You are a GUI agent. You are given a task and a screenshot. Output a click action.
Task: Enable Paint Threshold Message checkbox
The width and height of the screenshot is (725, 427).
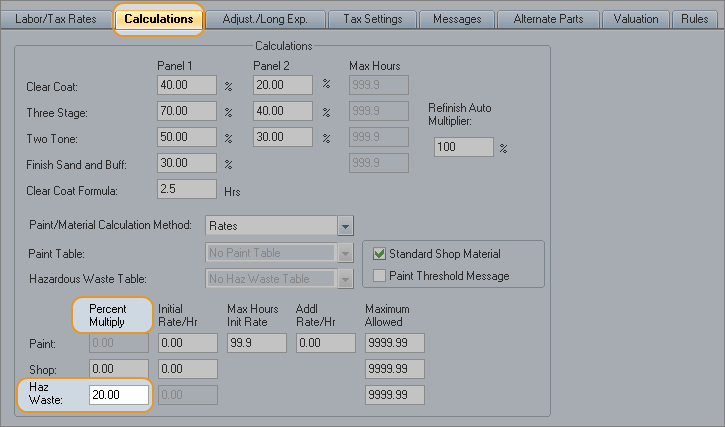click(379, 276)
